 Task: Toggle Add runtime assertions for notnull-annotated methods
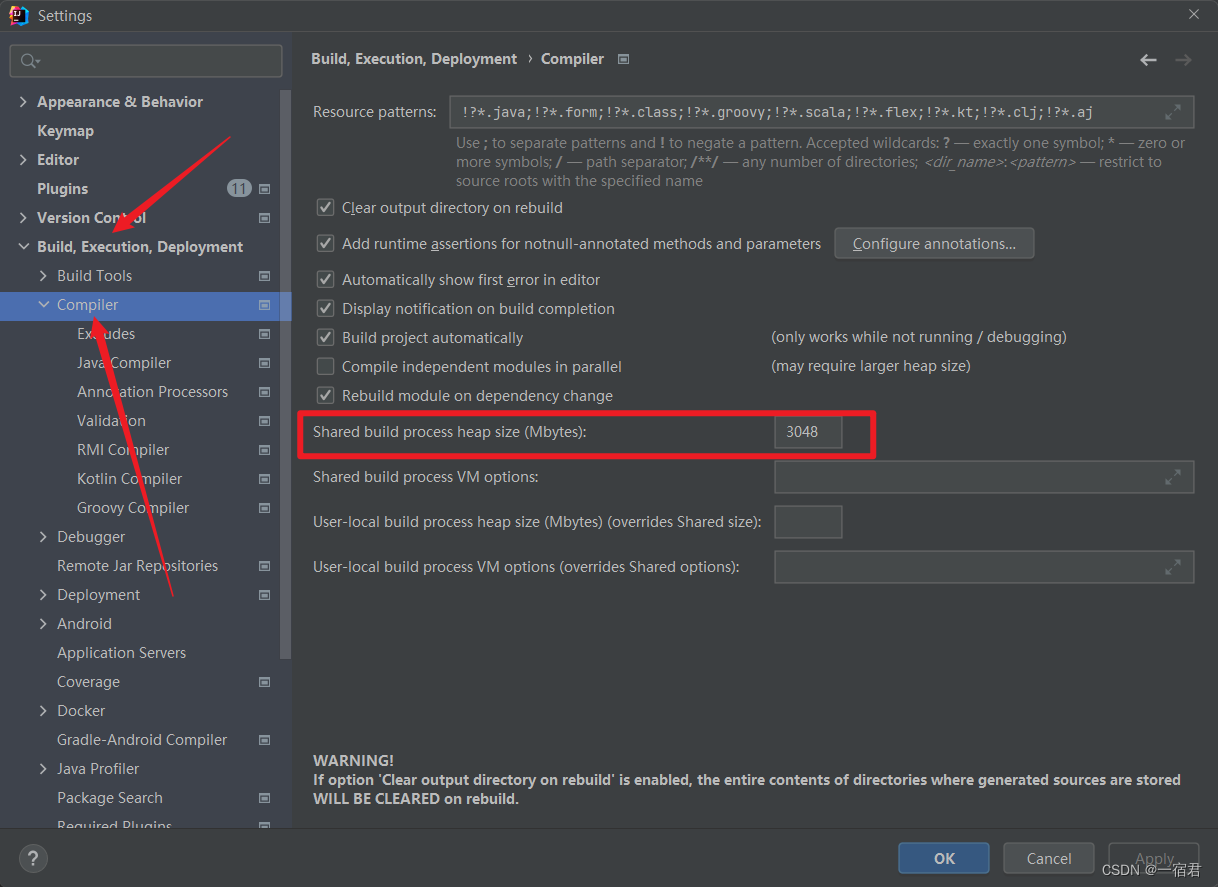(325, 243)
